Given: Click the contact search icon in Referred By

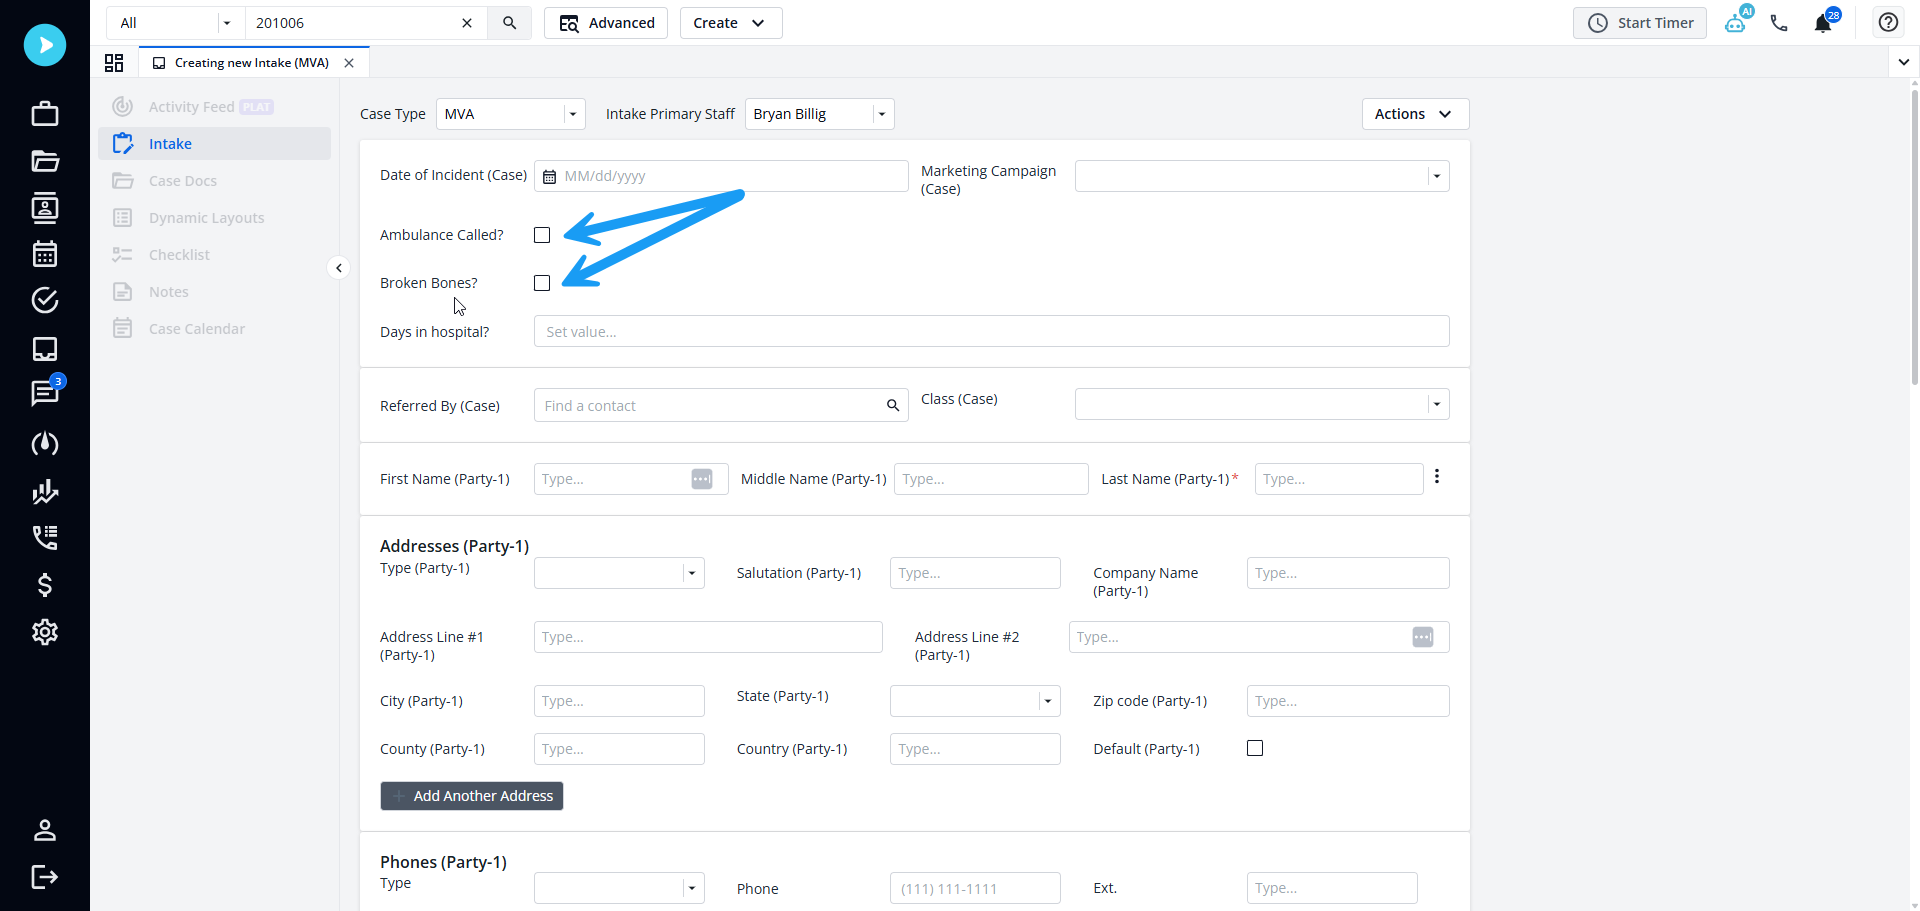Looking at the screenshot, I should point(893,406).
